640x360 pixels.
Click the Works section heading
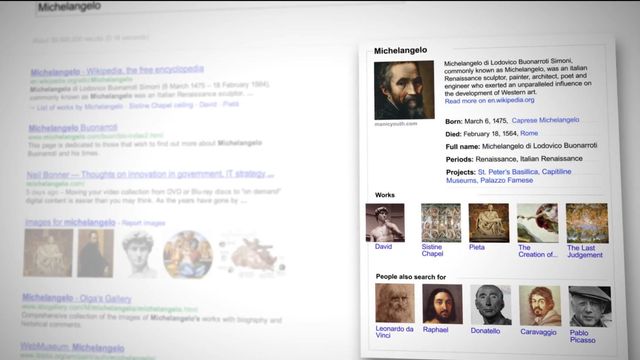pyautogui.click(x=385, y=195)
